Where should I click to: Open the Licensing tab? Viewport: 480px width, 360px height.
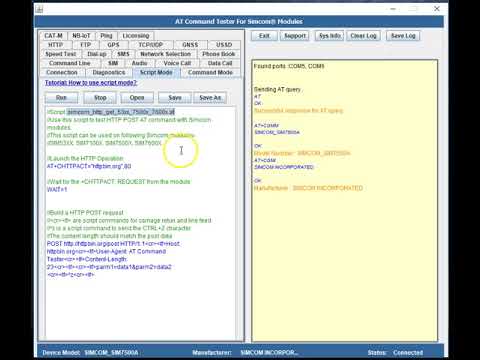[x=136, y=36]
